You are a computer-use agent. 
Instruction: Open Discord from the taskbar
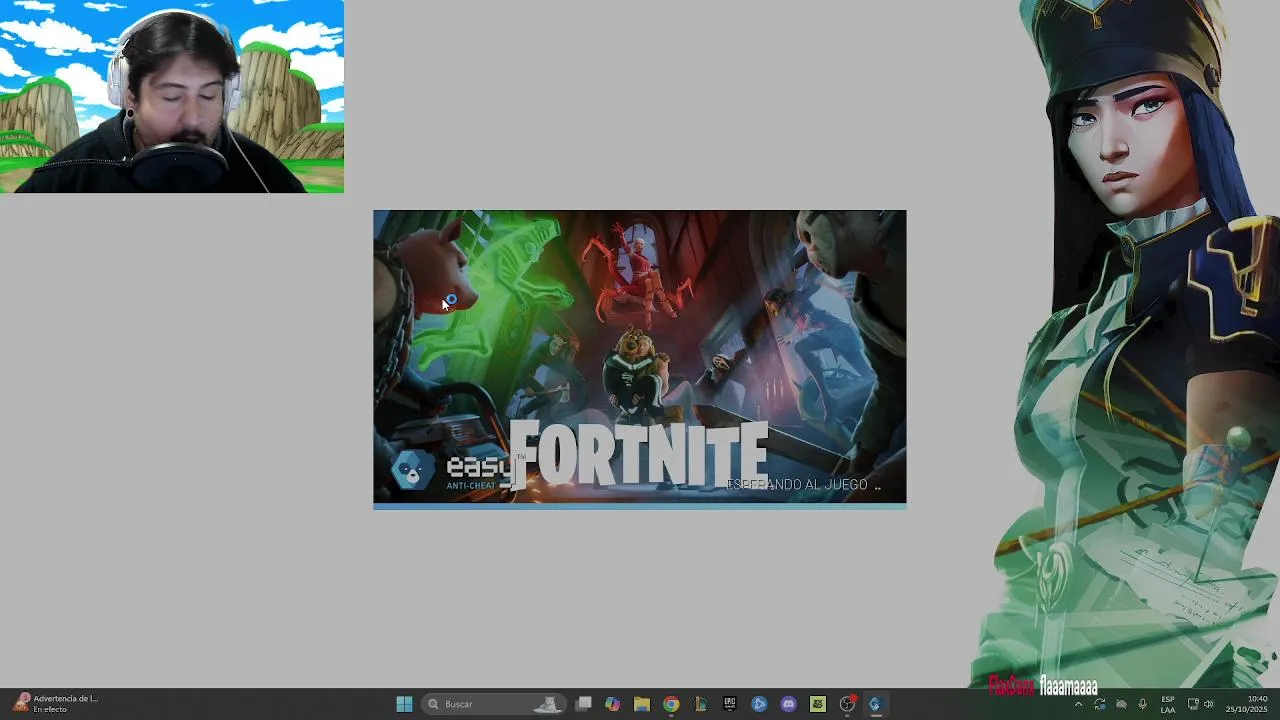788,704
